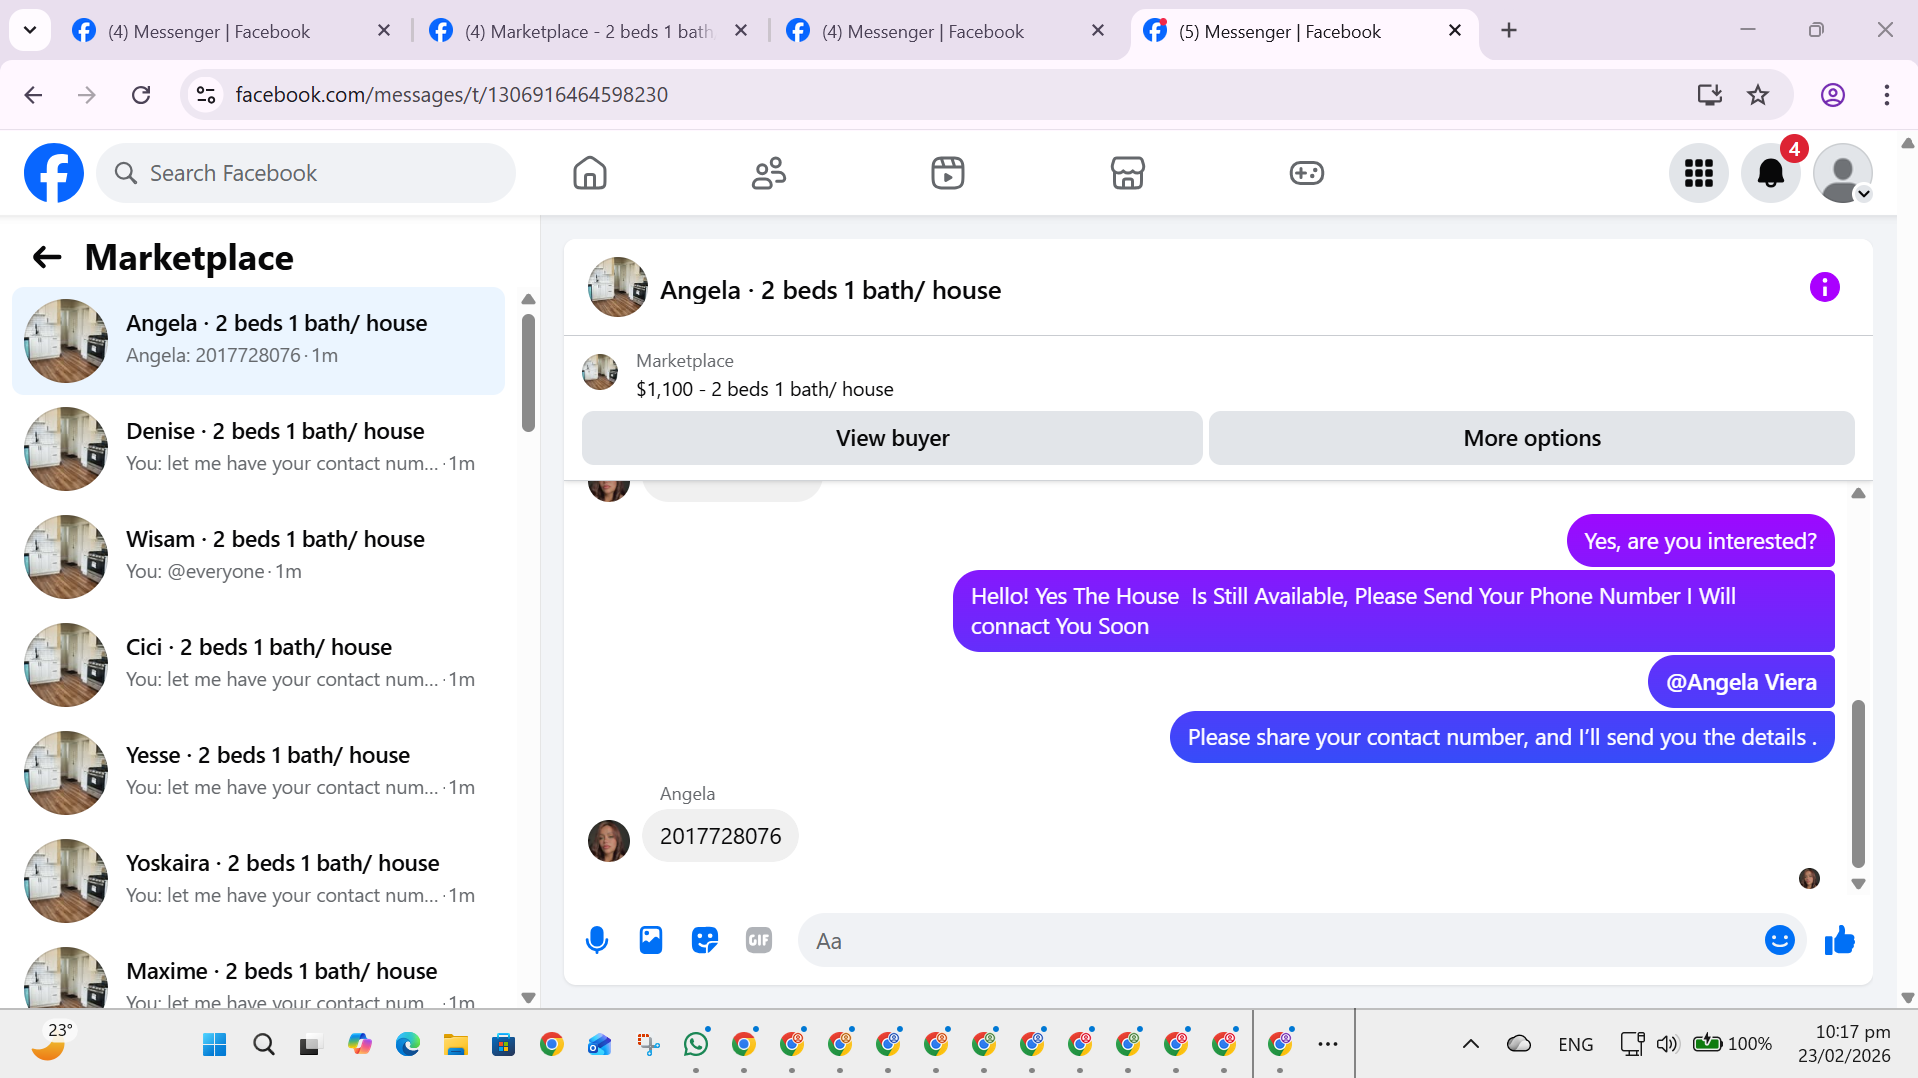Viewport: 1918px width, 1078px height.
Task: Open the emoji picker
Action: pos(1779,940)
